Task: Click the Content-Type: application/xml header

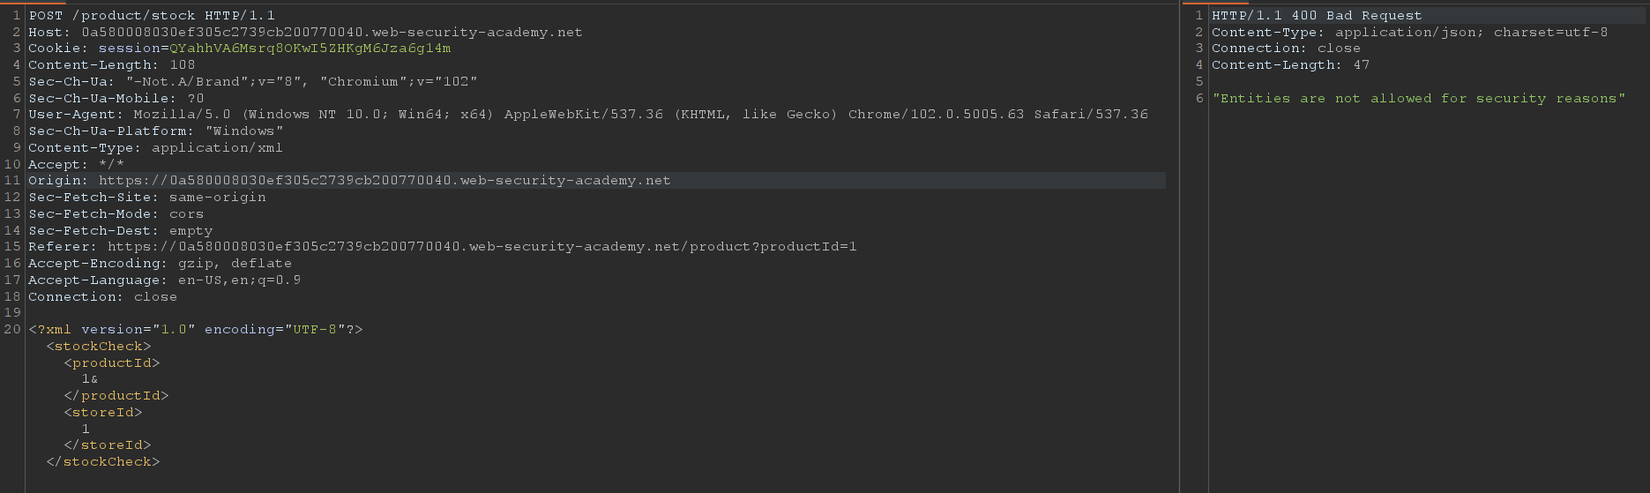Action: 155,148
